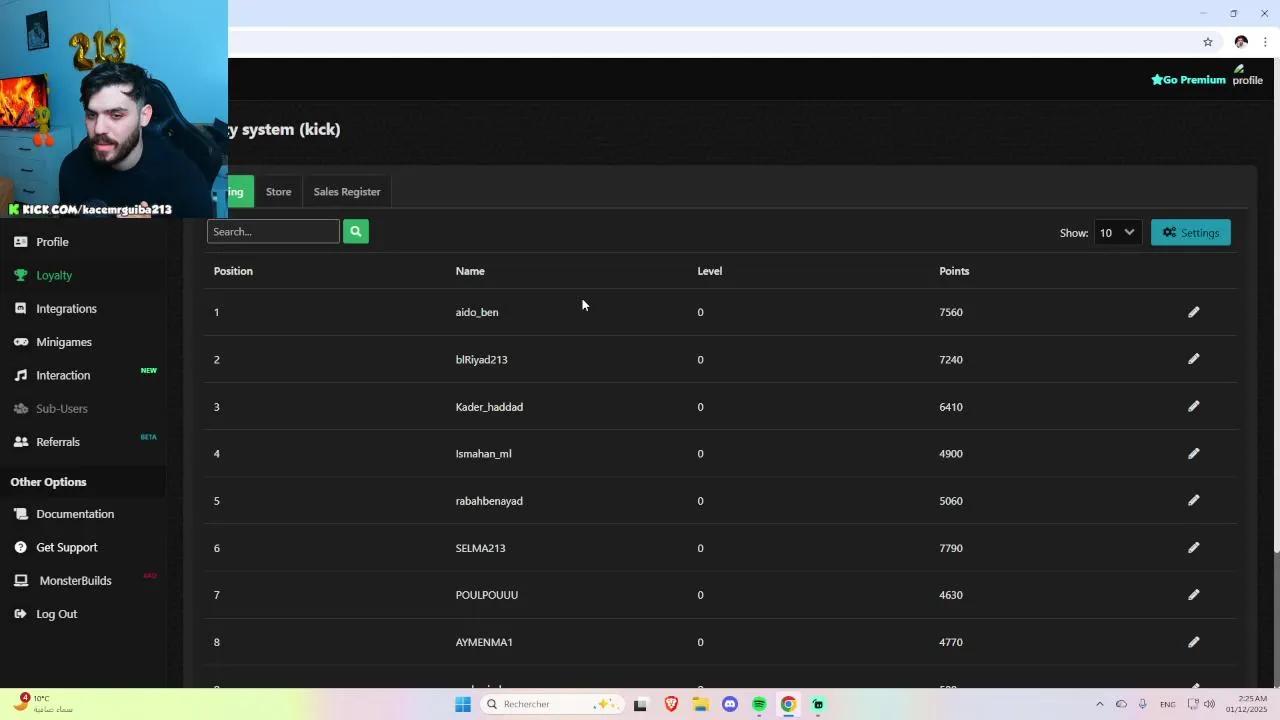Click the Log Out arrow icon
Screen dimensions: 1280x720
[x=21, y=614]
